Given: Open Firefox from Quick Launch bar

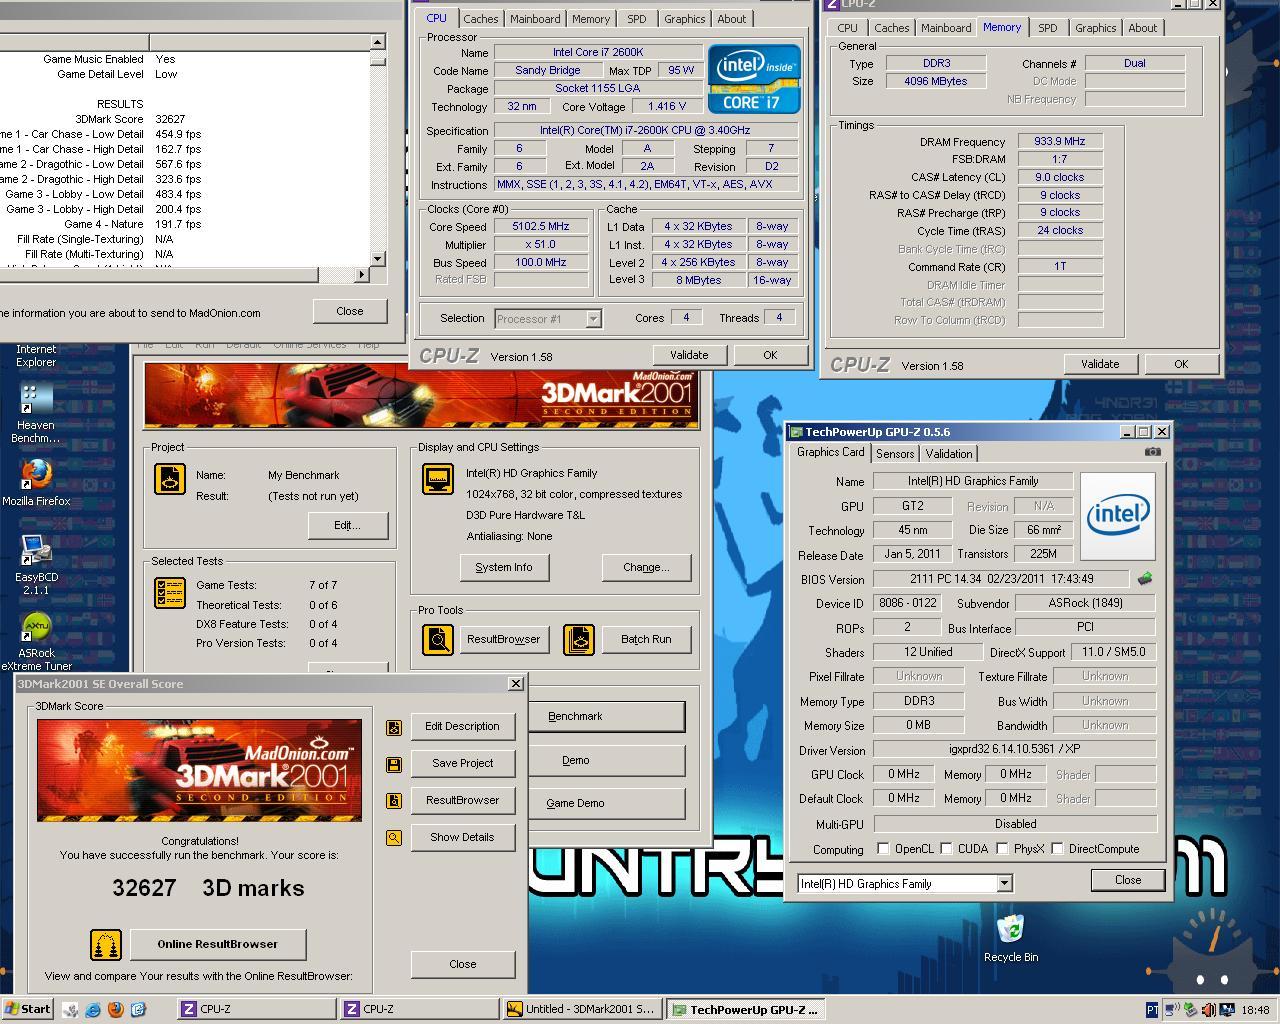Looking at the screenshot, I should coord(115,1010).
